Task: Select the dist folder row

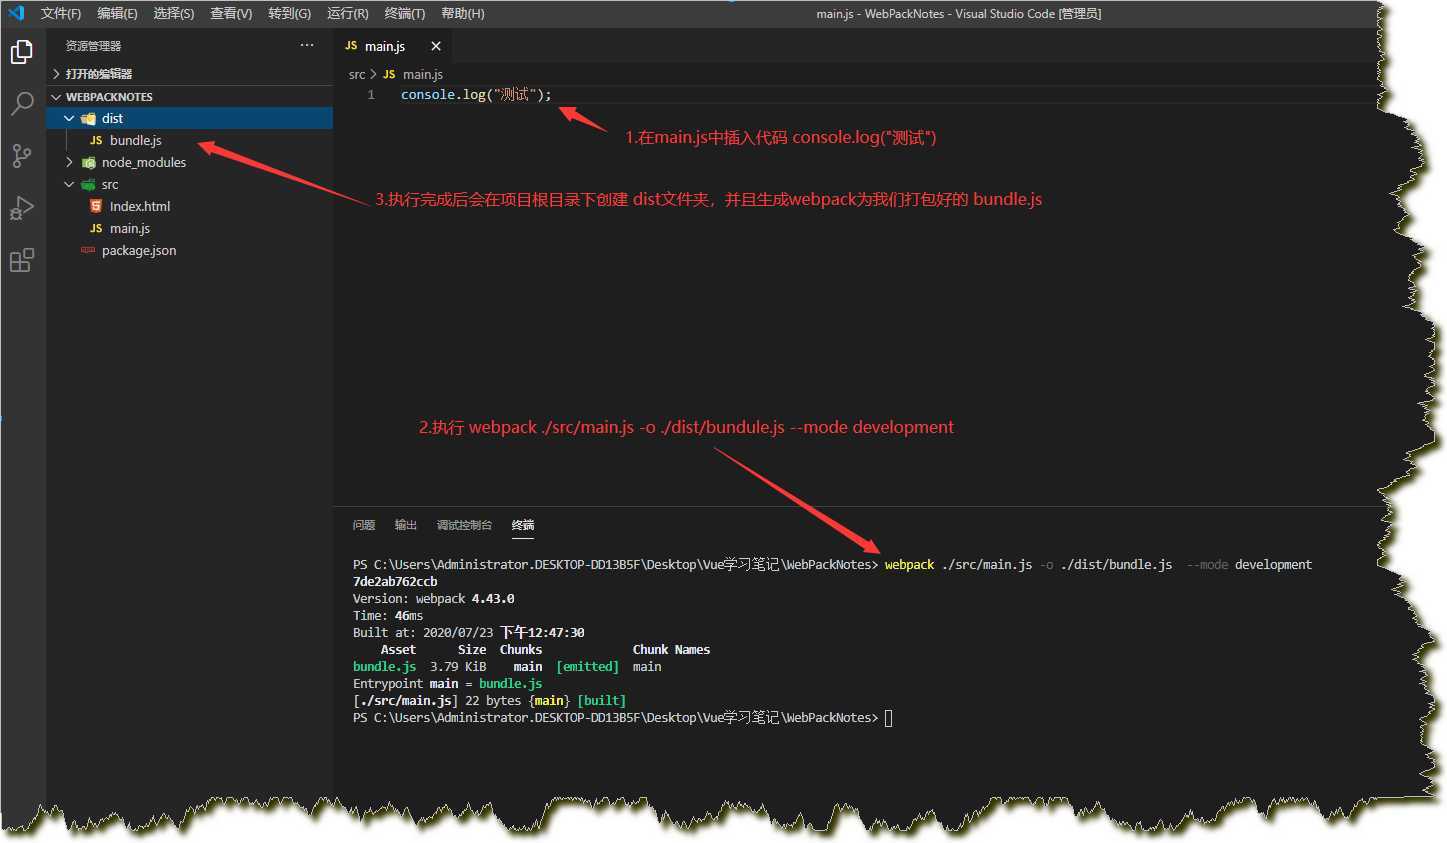Action: click(x=191, y=119)
